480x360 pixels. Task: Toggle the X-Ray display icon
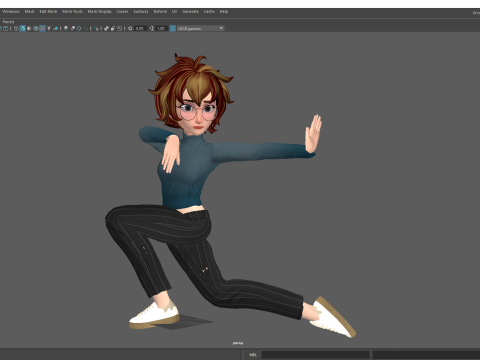pyautogui.click(x=106, y=28)
